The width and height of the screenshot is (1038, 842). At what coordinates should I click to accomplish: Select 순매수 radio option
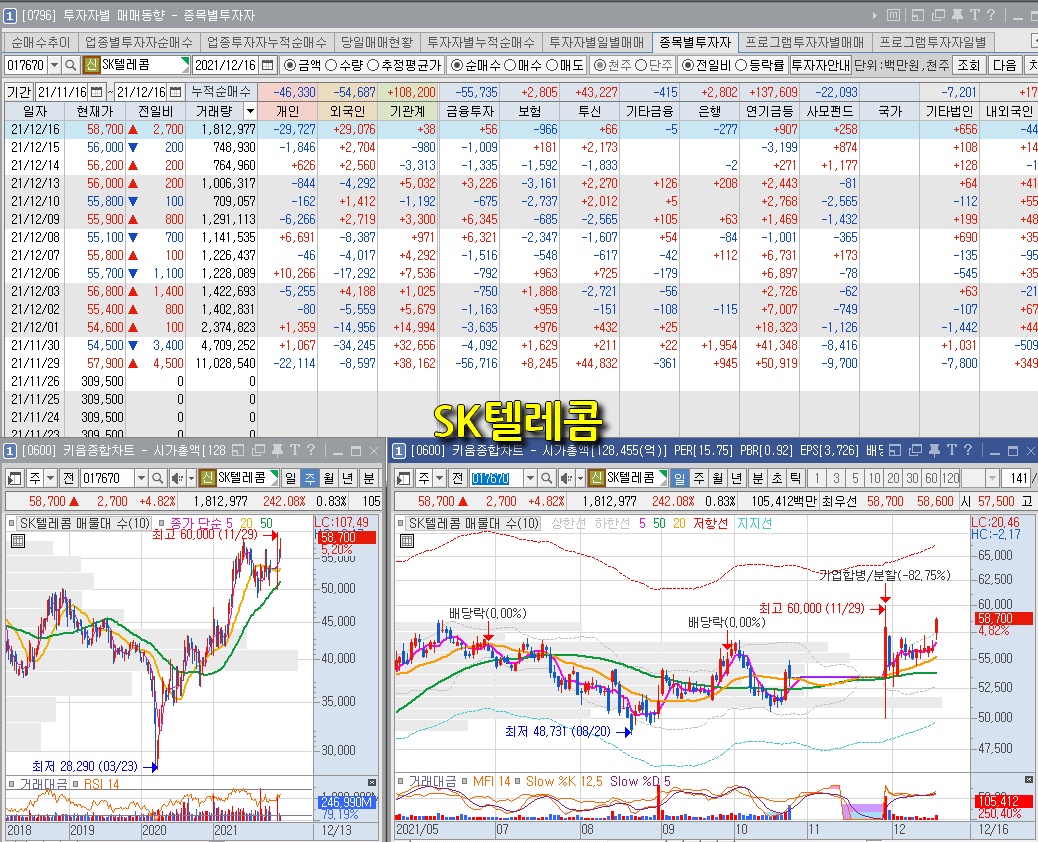pos(457,66)
